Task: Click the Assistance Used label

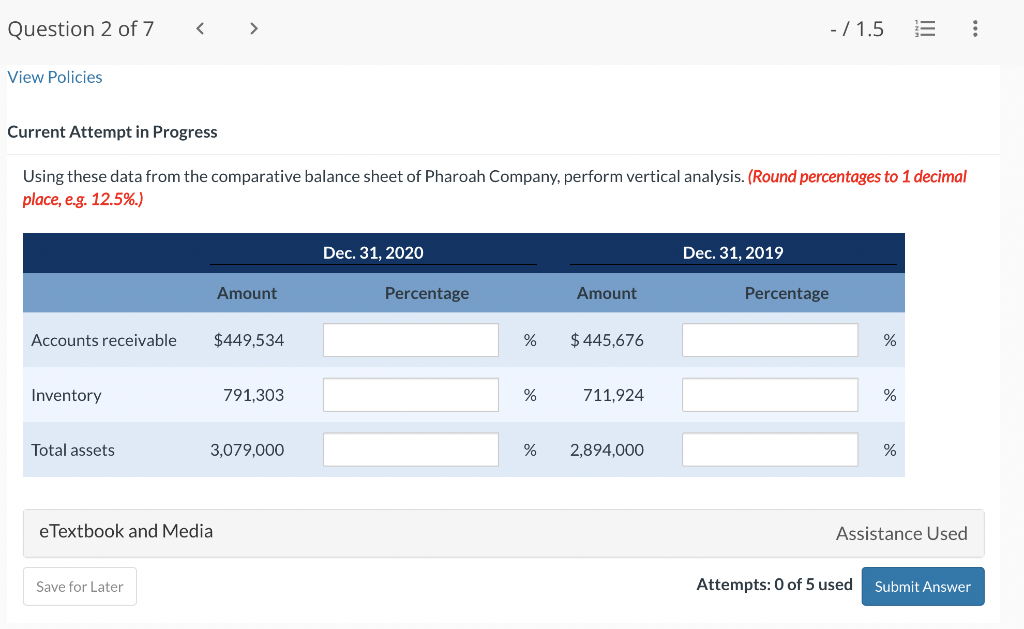Action: (x=901, y=534)
